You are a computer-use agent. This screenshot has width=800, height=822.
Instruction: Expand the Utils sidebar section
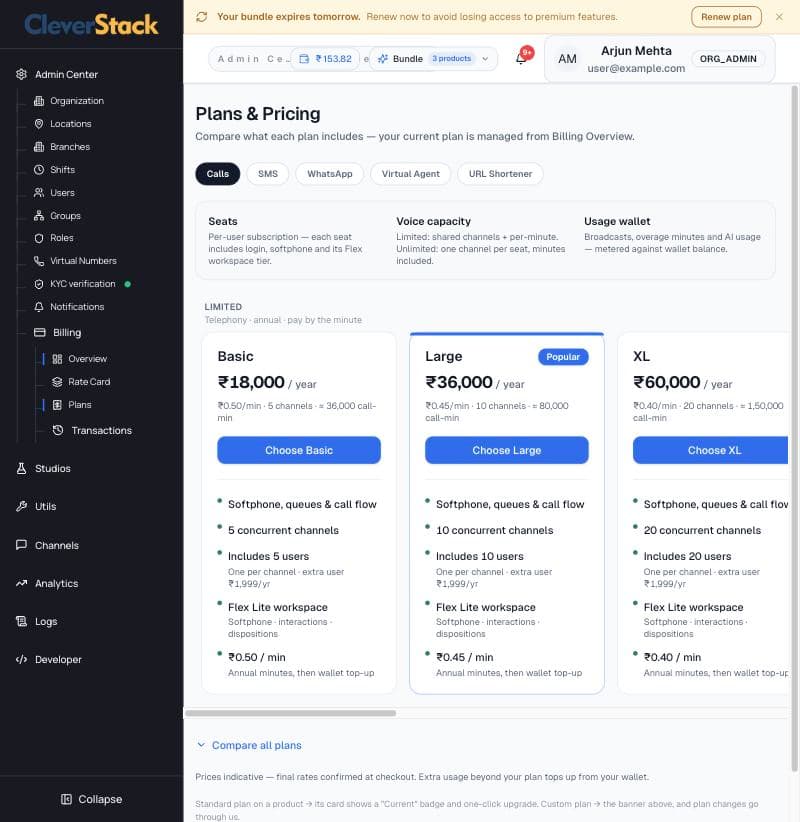coord(45,506)
